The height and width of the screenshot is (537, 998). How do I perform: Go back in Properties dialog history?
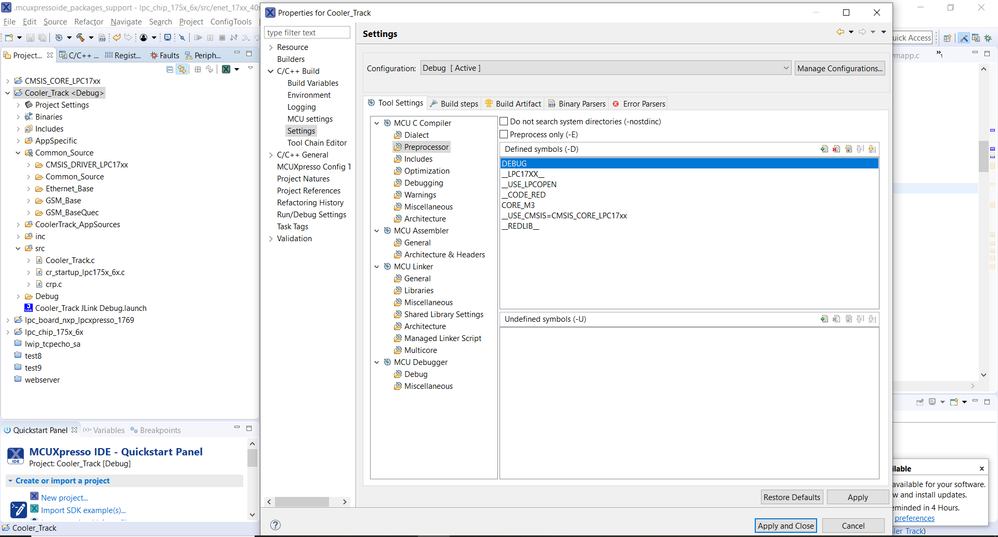840,32
